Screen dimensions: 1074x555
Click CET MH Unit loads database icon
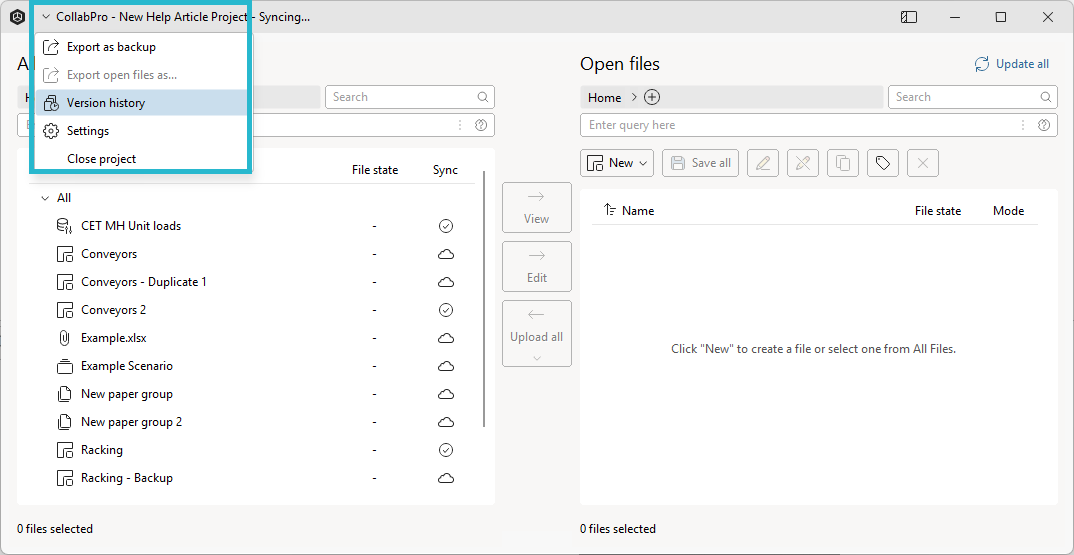click(x=64, y=226)
